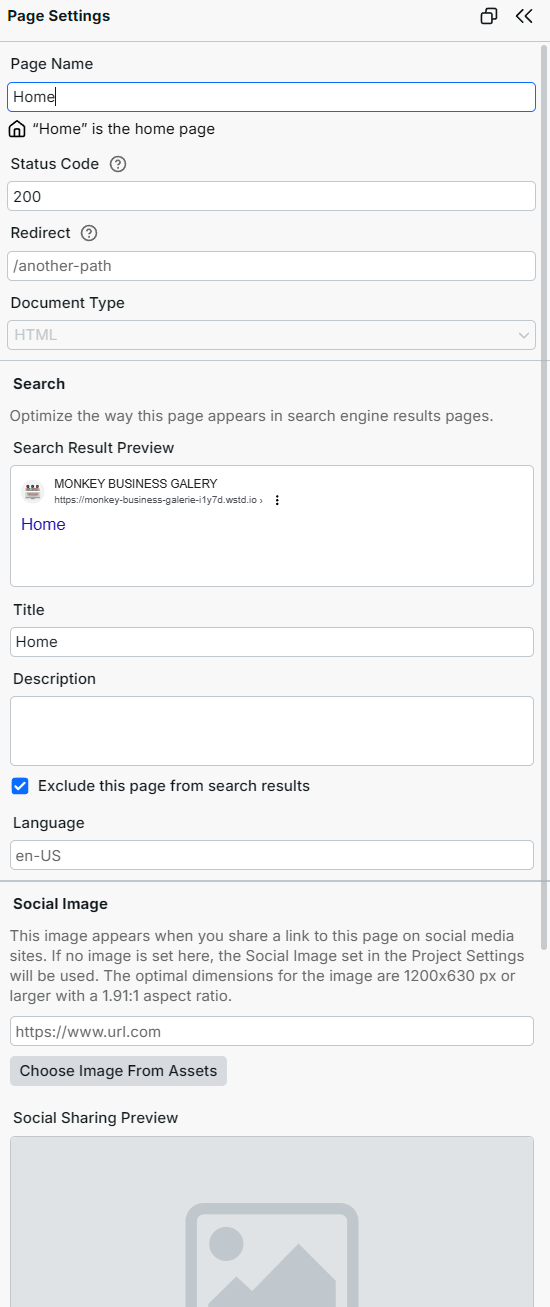
Task: Click the Home link in search preview
Action: click(x=43, y=525)
